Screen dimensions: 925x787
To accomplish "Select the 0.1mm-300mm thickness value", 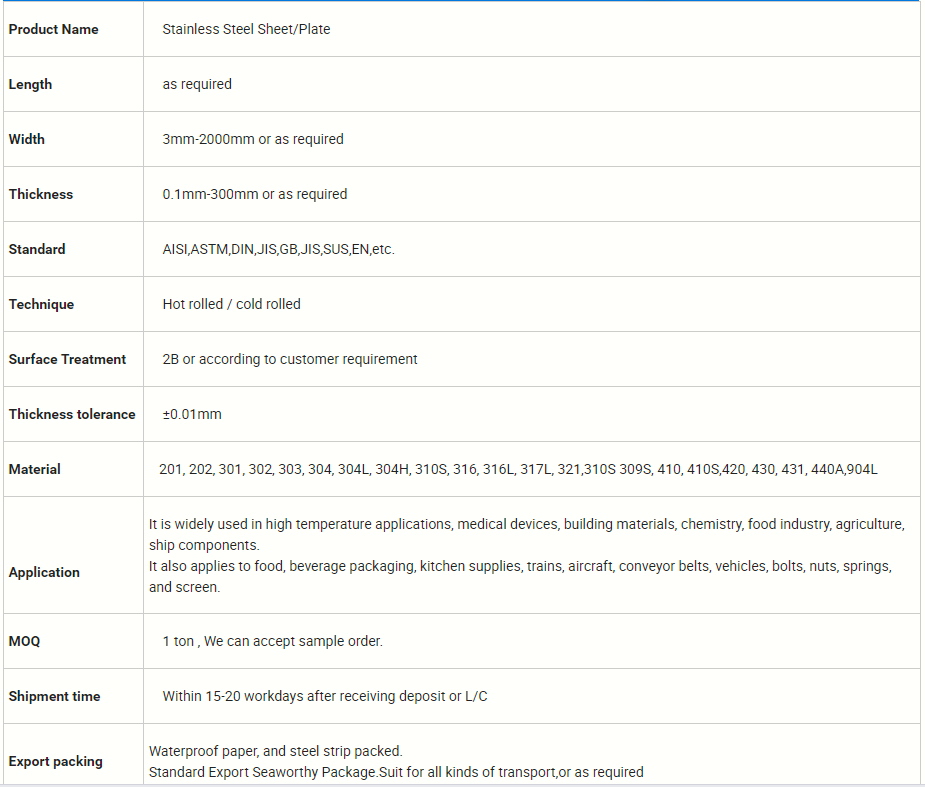I will [x=255, y=195].
